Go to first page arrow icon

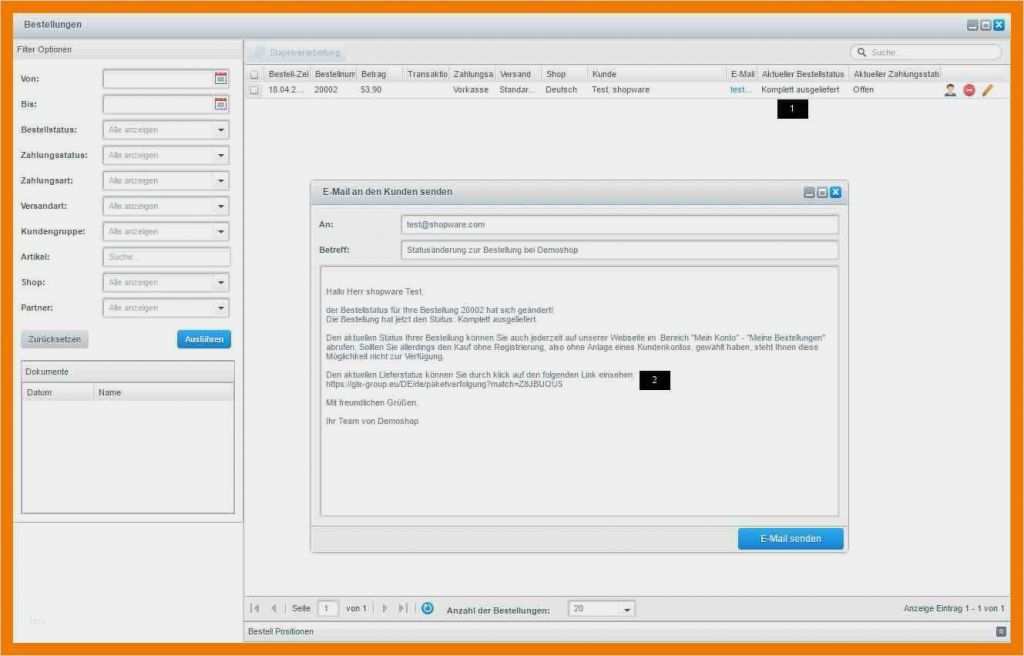tap(255, 608)
